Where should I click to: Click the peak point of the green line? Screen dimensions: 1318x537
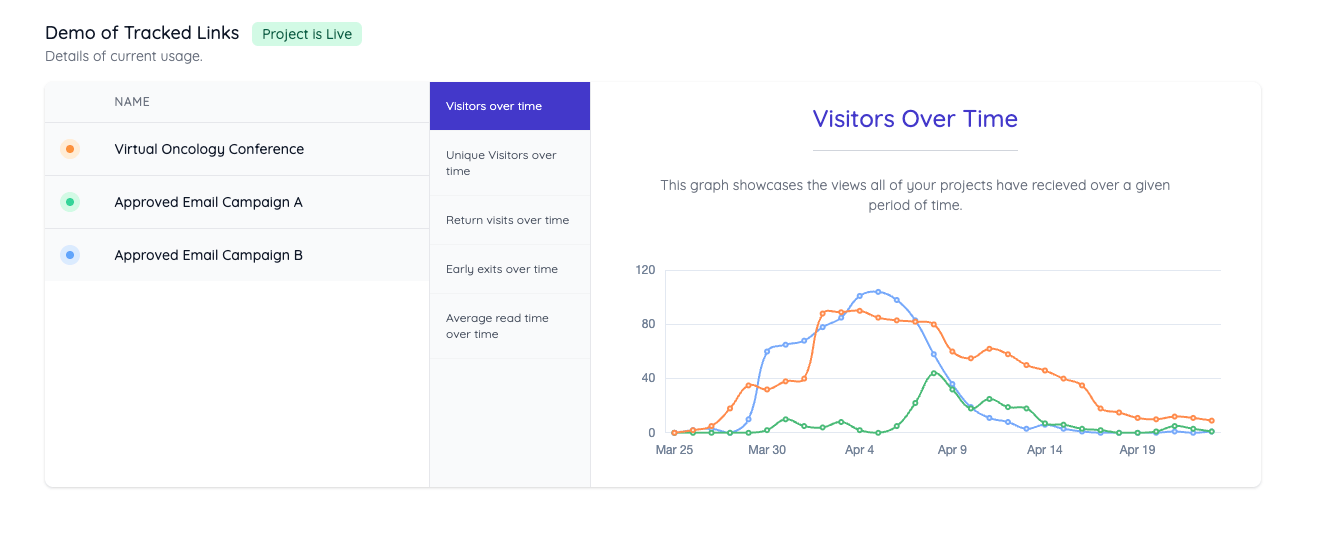933,373
